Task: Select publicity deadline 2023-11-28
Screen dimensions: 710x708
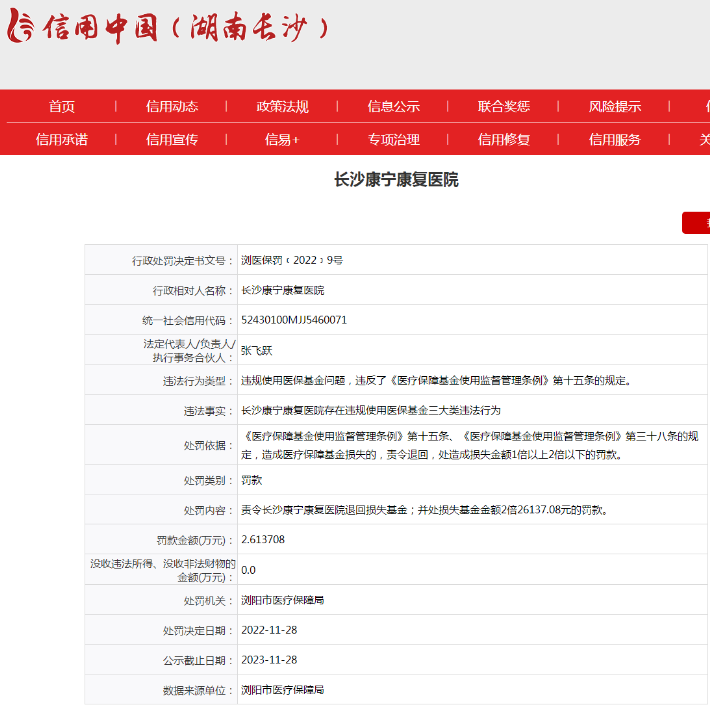Action: point(269,660)
